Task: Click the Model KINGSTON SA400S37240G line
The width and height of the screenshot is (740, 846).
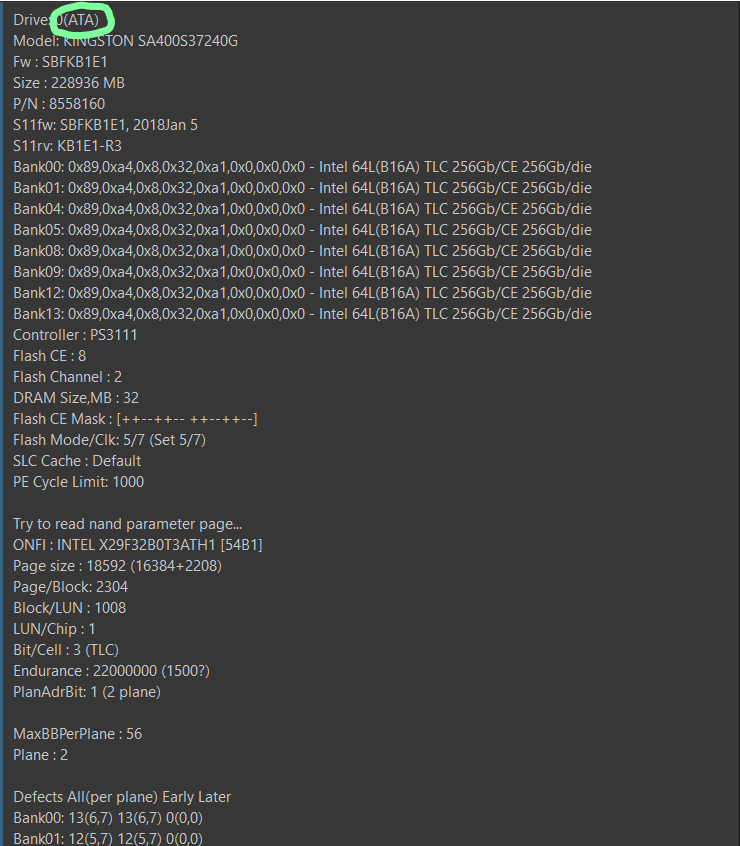Action: 125,41
